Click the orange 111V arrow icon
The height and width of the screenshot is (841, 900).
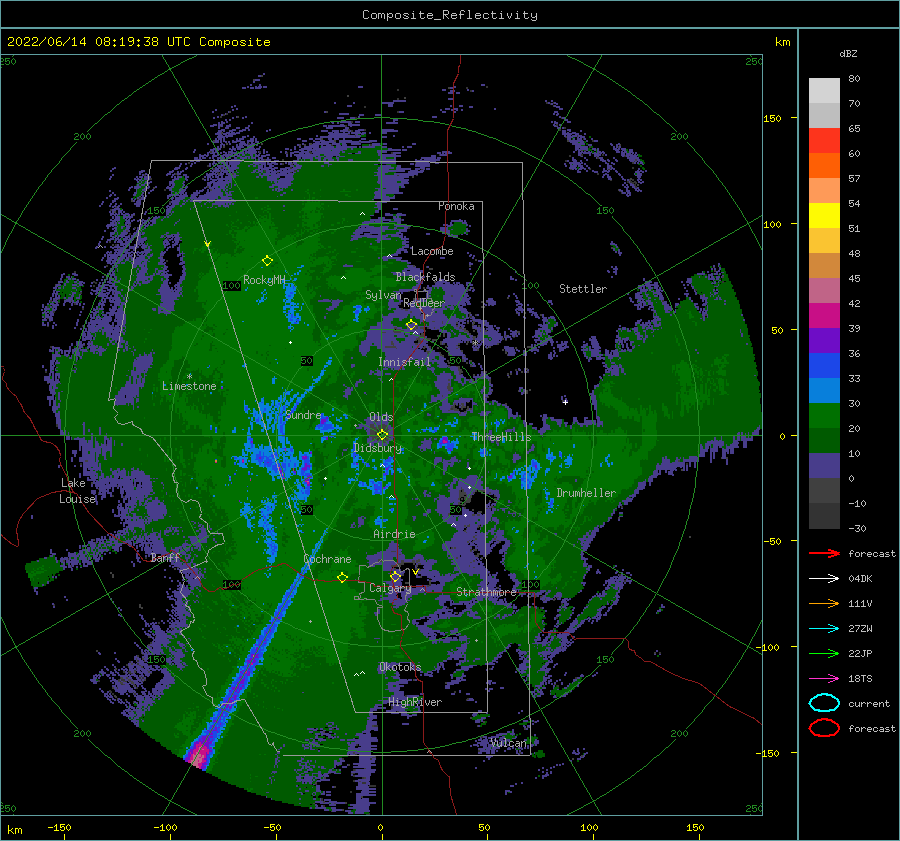[824, 603]
